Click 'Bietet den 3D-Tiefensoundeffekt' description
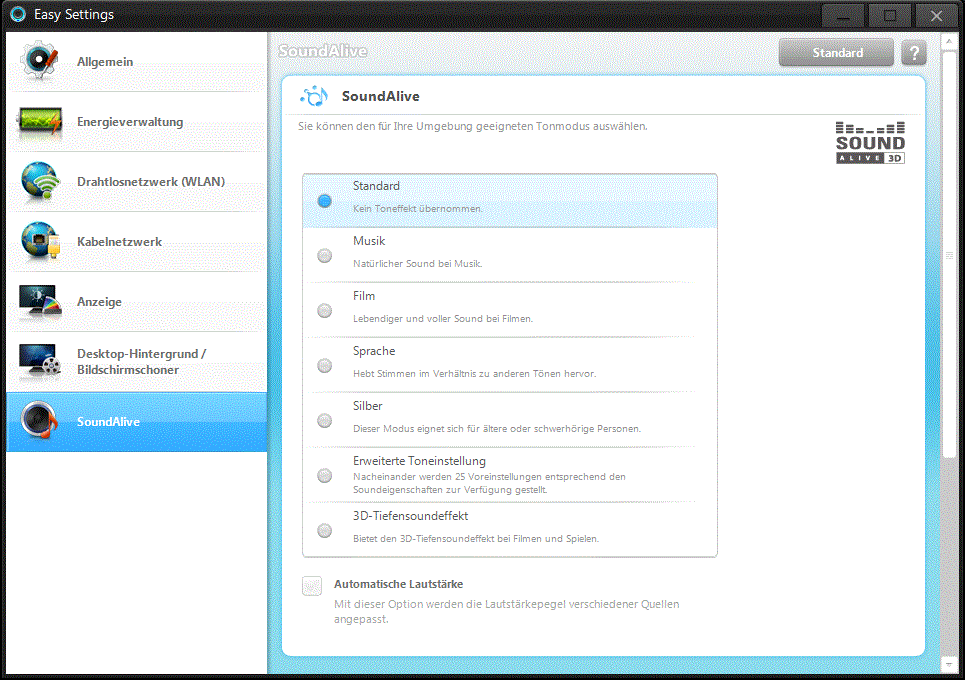The width and height of the screenshot is (965, 680). click(x=476, y=538)
